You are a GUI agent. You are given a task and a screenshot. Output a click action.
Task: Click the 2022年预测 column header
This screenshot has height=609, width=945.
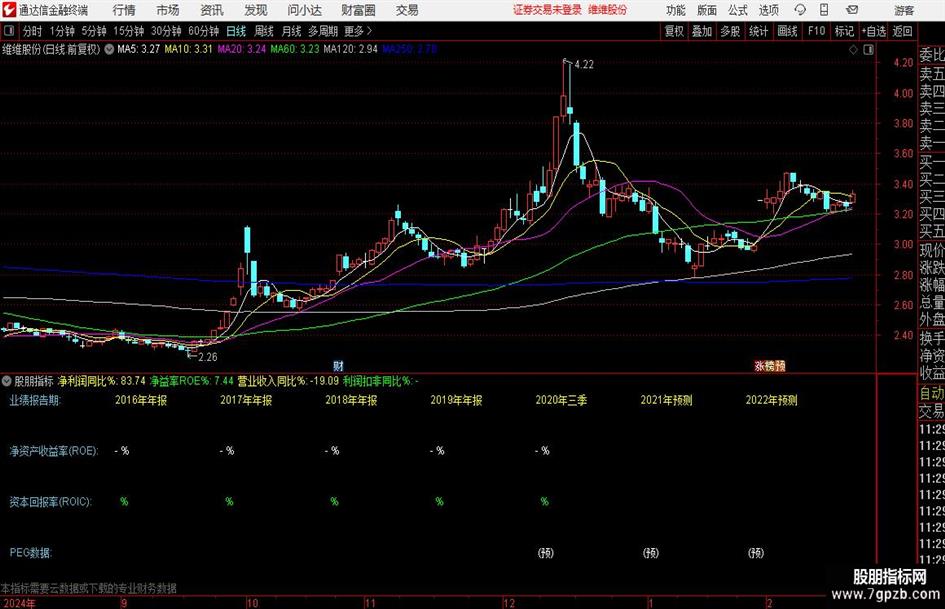[x=771, y=400]
